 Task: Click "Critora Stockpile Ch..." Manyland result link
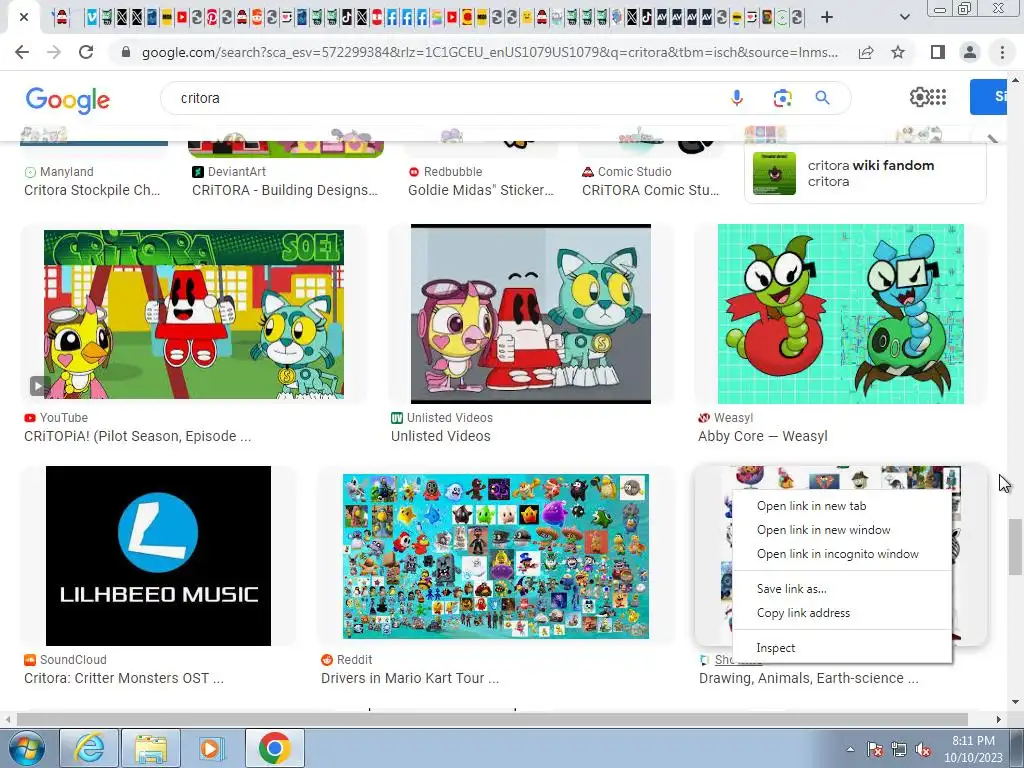(x=92, y=190)
